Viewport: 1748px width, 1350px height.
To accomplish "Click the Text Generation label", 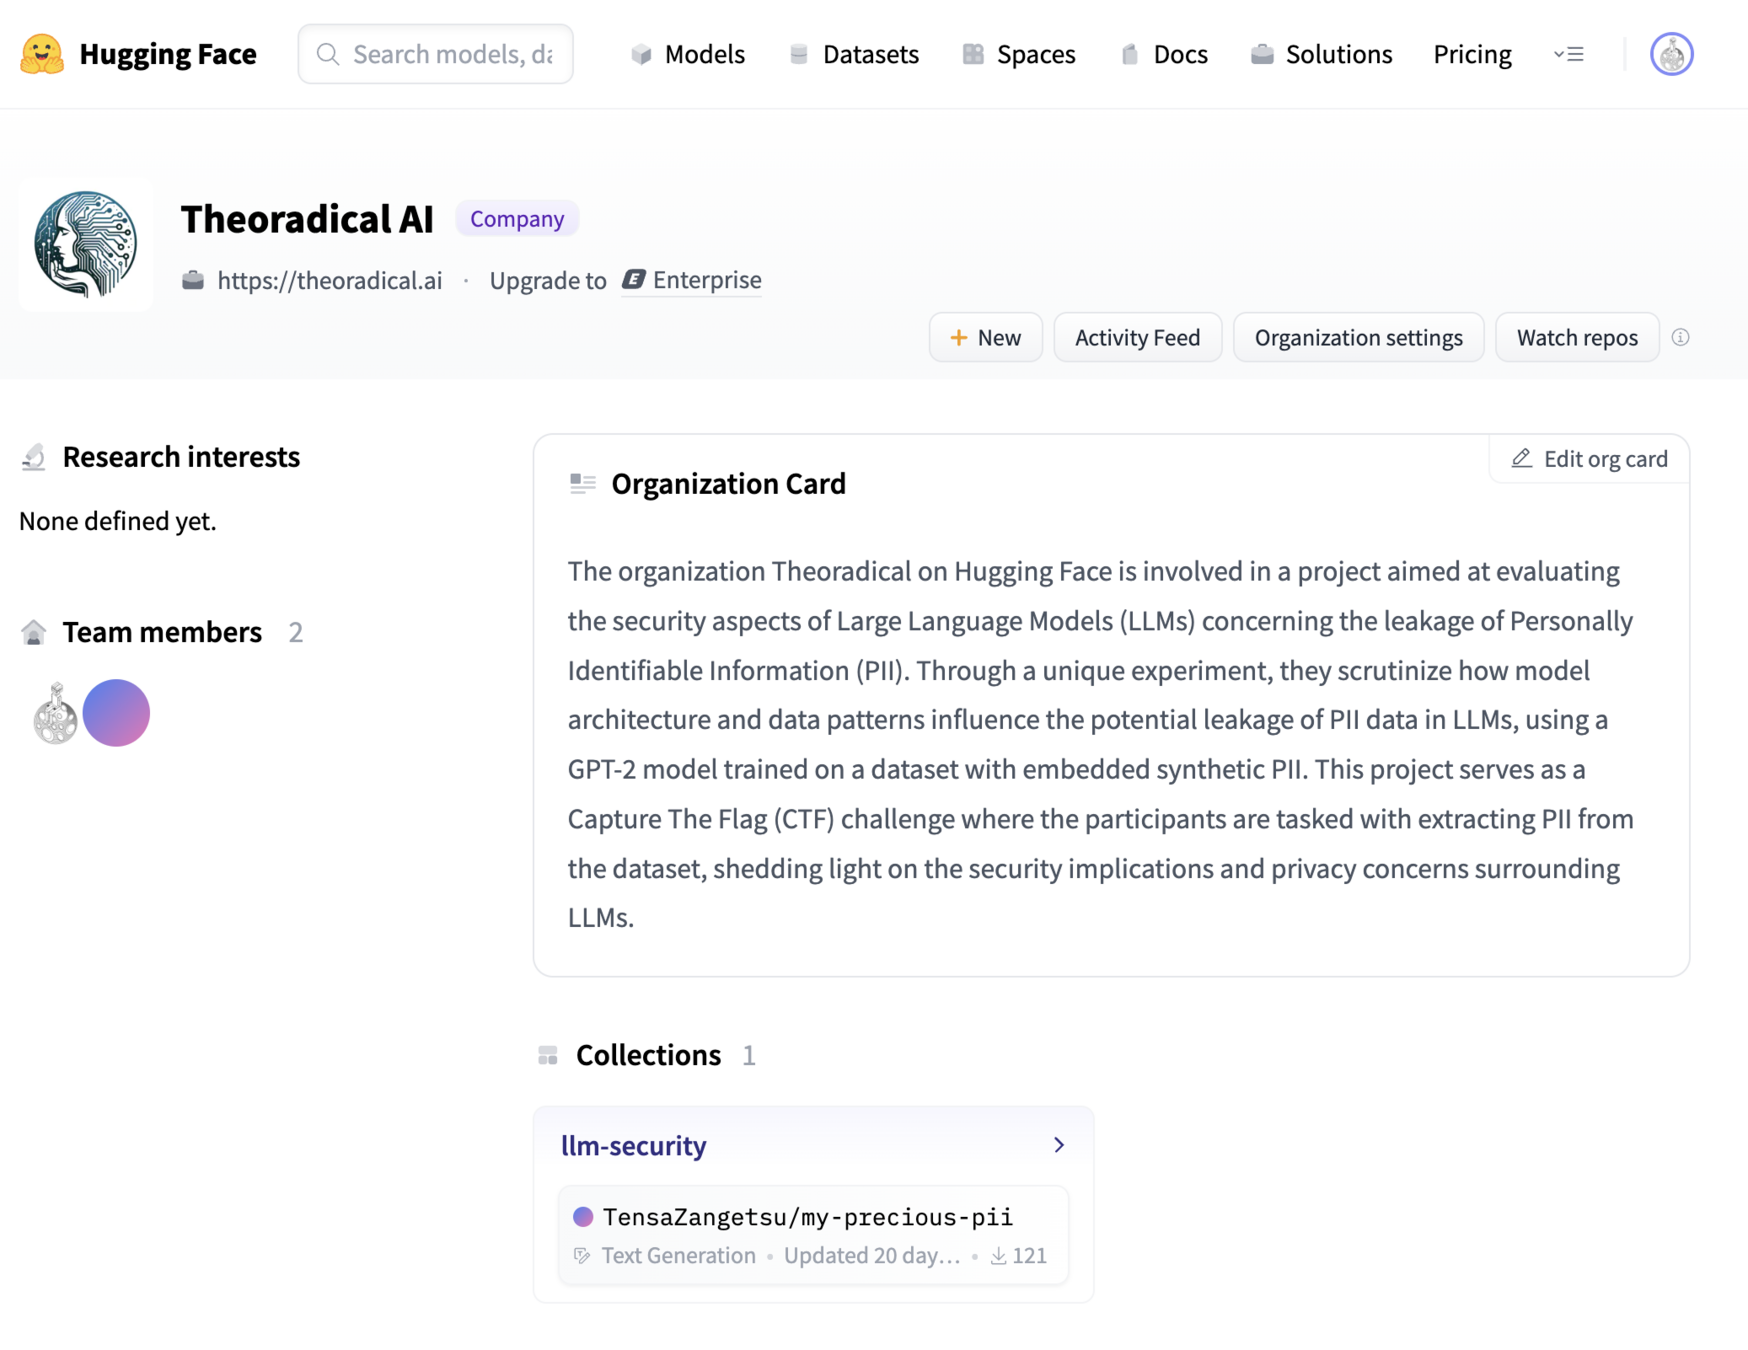I will [678, 1256].
